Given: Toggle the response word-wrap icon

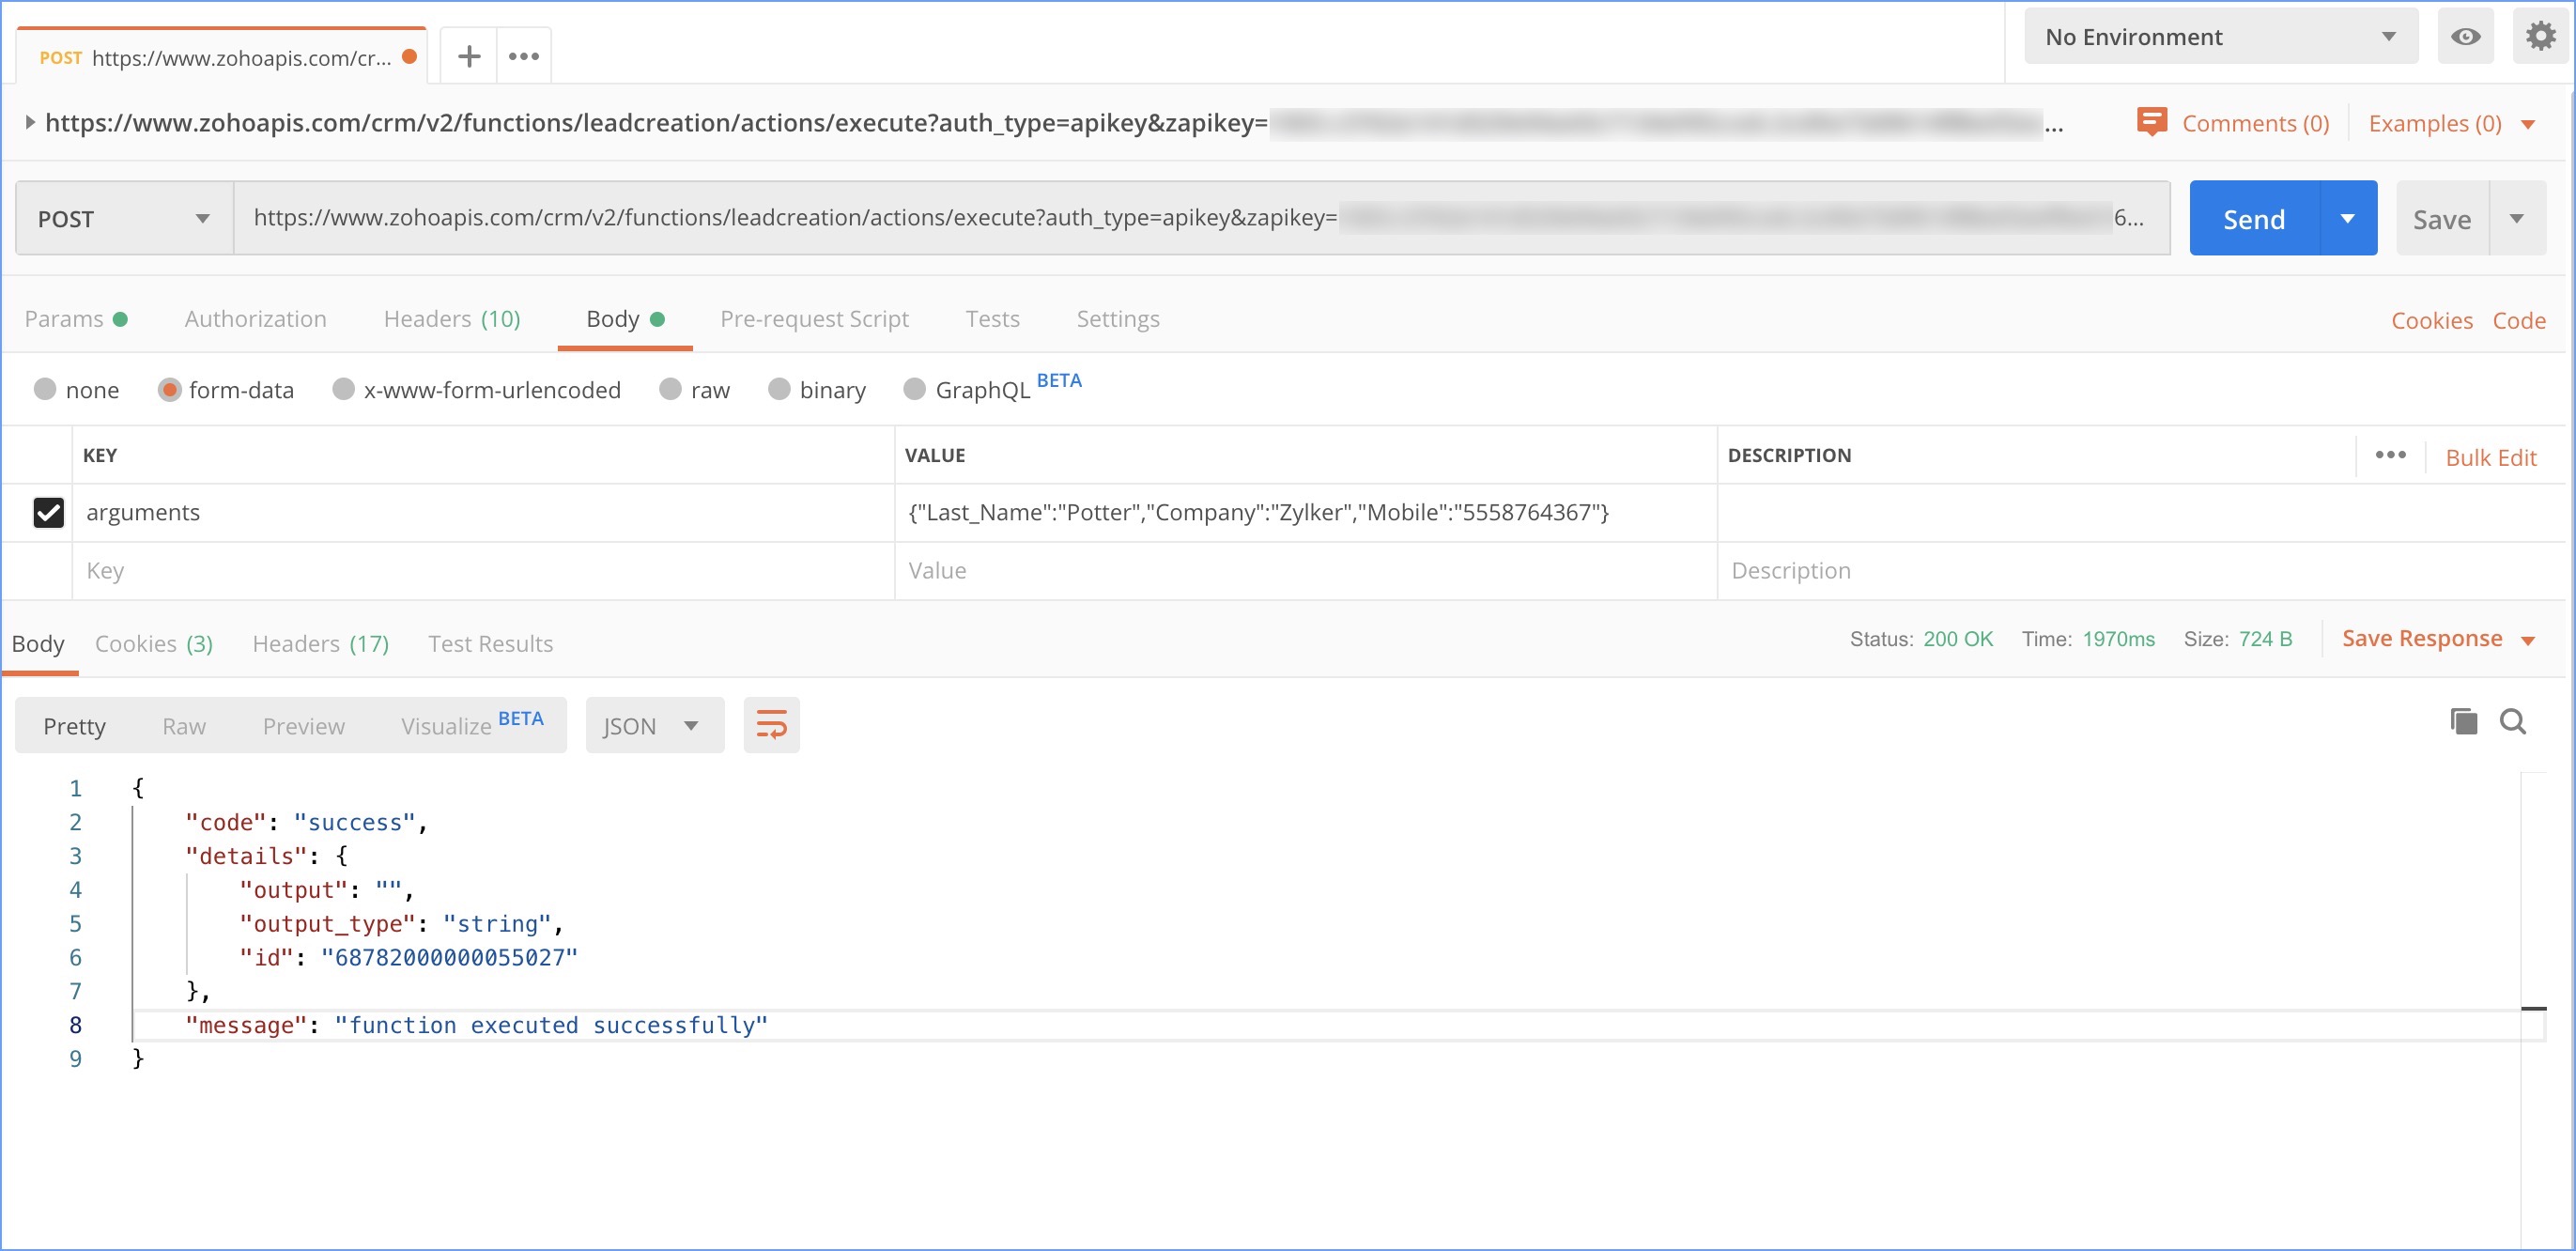Looking at the screenshot, I should (x=771, y=725).
